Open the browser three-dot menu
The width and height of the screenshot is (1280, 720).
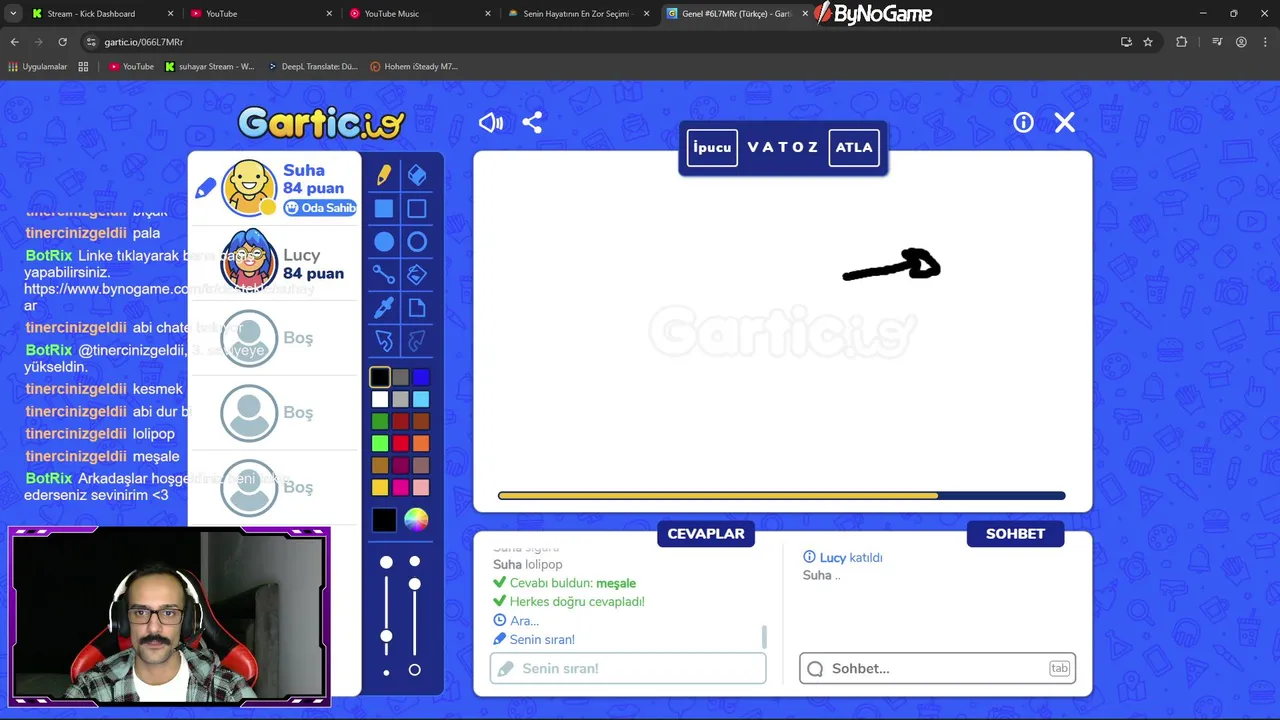pyautogui.click(x=1265, y=42)
